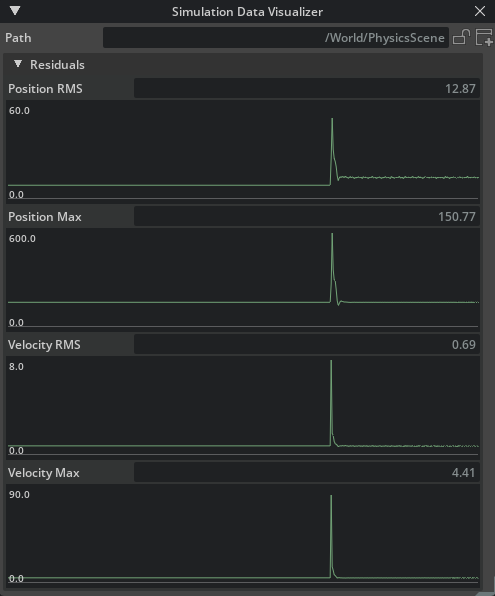Click the Position RMS label
This screenshot has height=596, width=495.
[45, 89]
